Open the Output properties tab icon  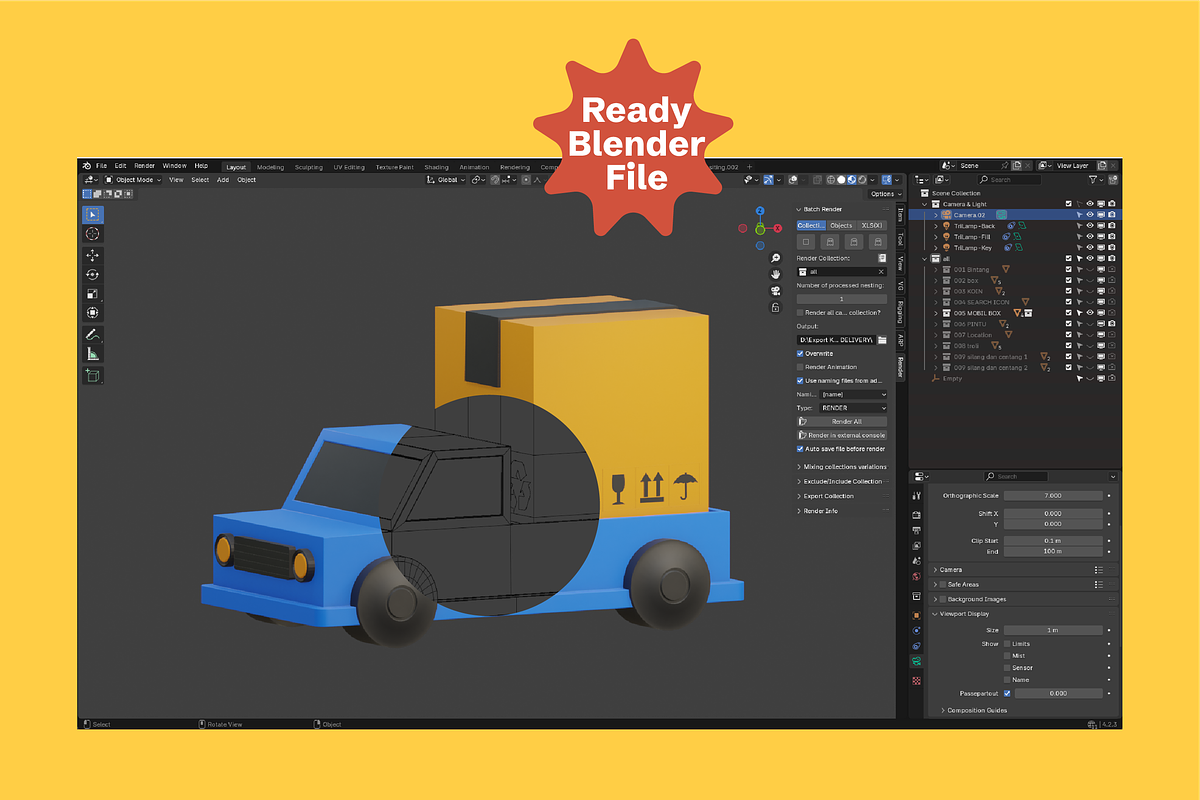coord(916,530)
